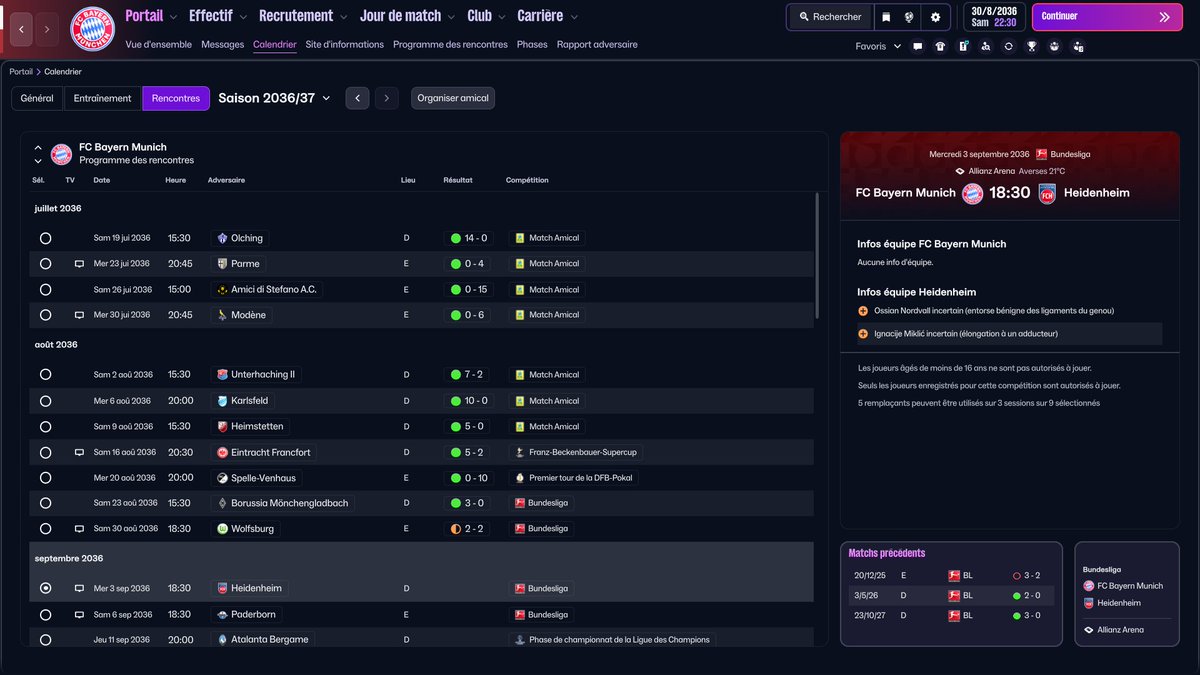Select the Unterhaching II match radio button
The width and height of the screenshot is (1200, 675).
pos(45,375)
